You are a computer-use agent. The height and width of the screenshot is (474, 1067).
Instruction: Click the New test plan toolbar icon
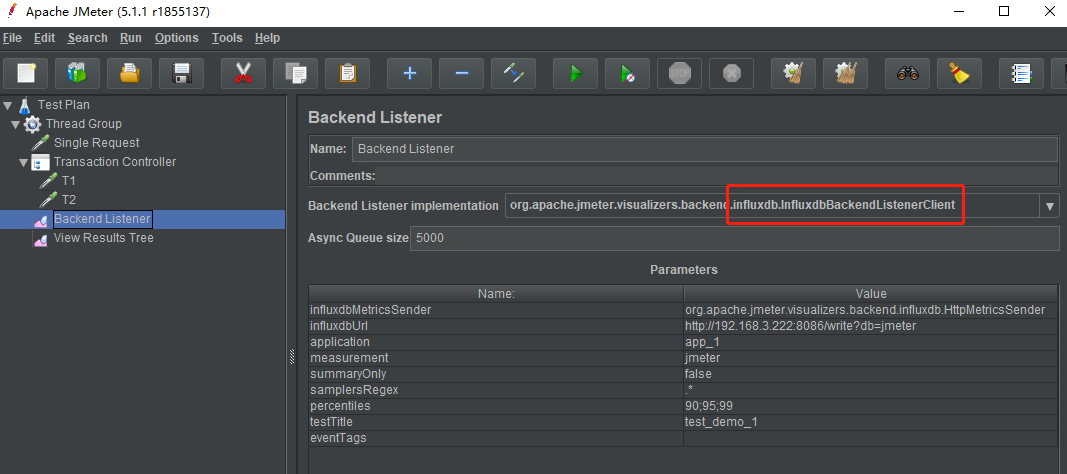coord(26,73)
